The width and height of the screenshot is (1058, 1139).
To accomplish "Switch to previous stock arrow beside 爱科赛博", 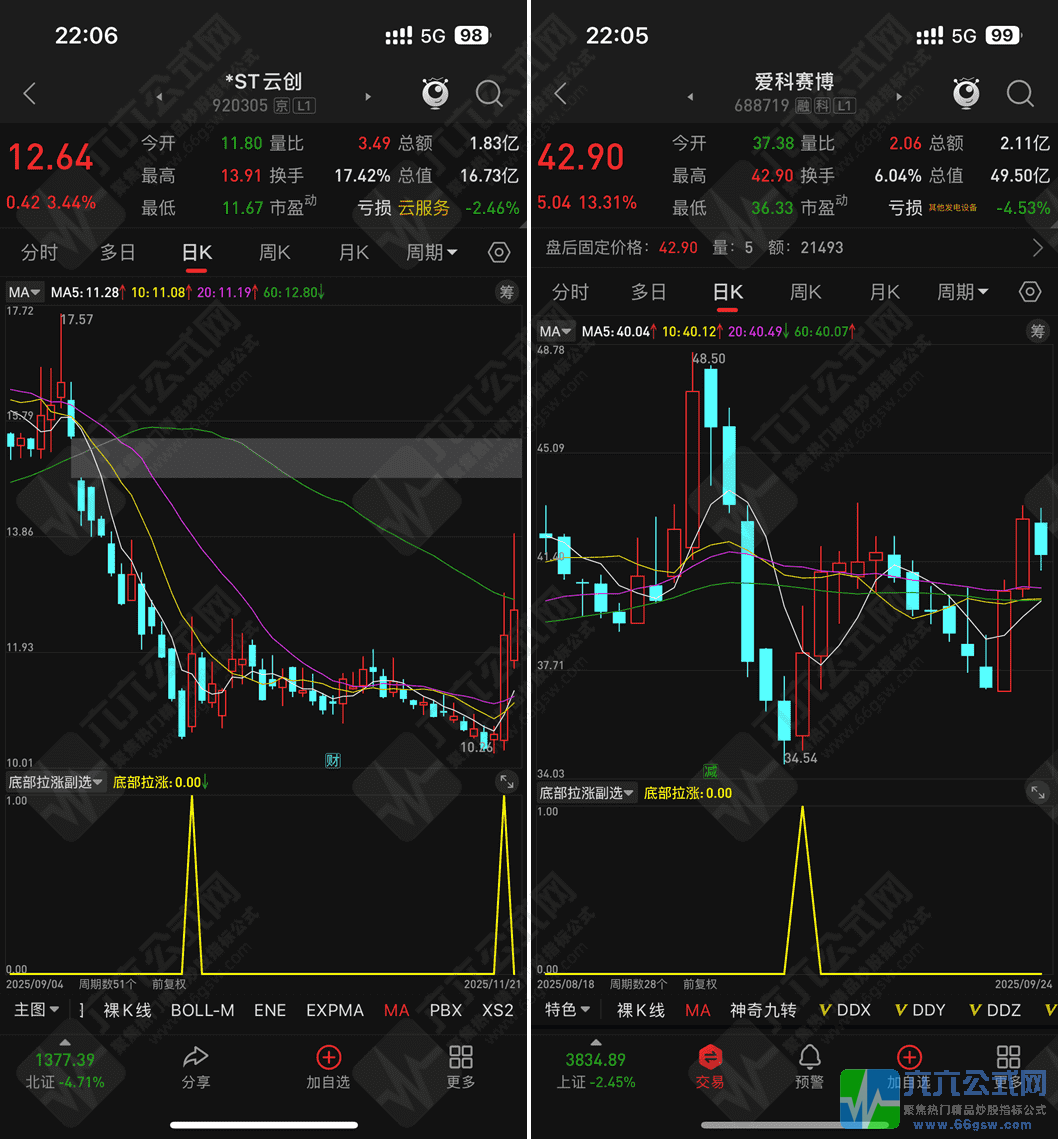I will [x=690, y=96].
